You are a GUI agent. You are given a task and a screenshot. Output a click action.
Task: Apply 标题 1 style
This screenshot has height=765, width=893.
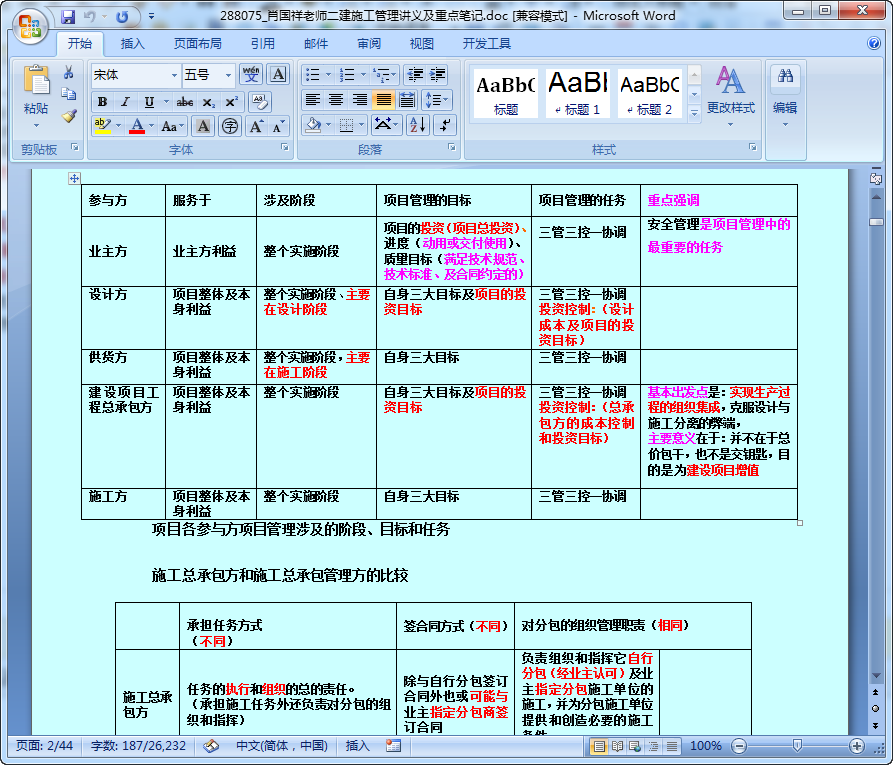pyautogui.click(x=577, y=92)
